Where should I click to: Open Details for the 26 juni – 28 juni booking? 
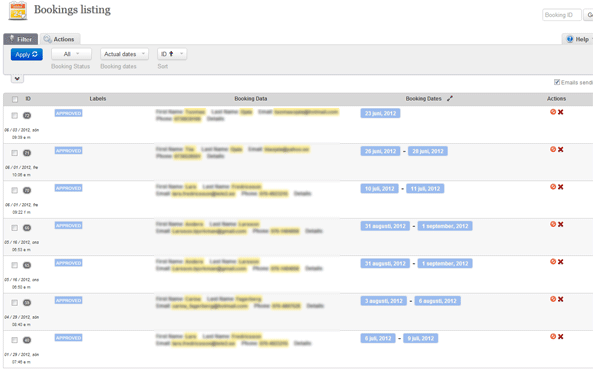pos(216,156)
